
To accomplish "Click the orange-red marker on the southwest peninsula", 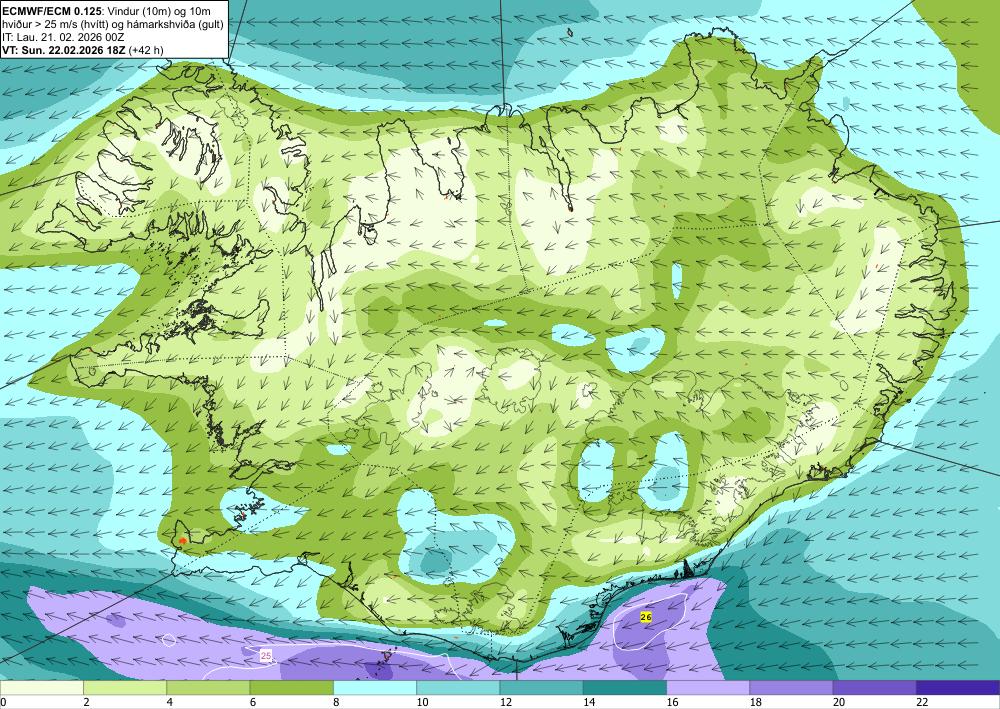I will 183,541.
